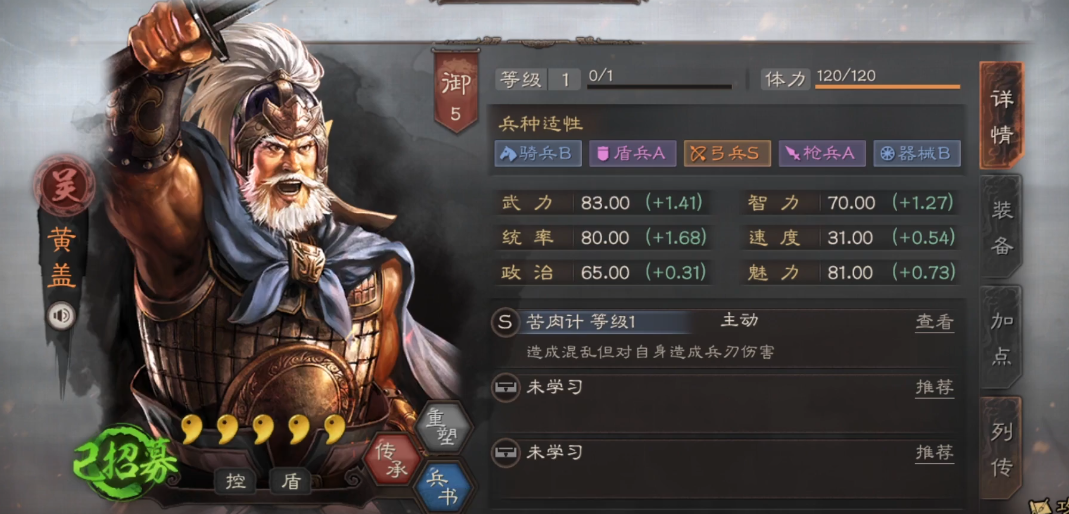Open the blue 兵书 hexagon button
Image resolution: width=1069 pixels, height=514 pixels.
click(x=443, y=487)
